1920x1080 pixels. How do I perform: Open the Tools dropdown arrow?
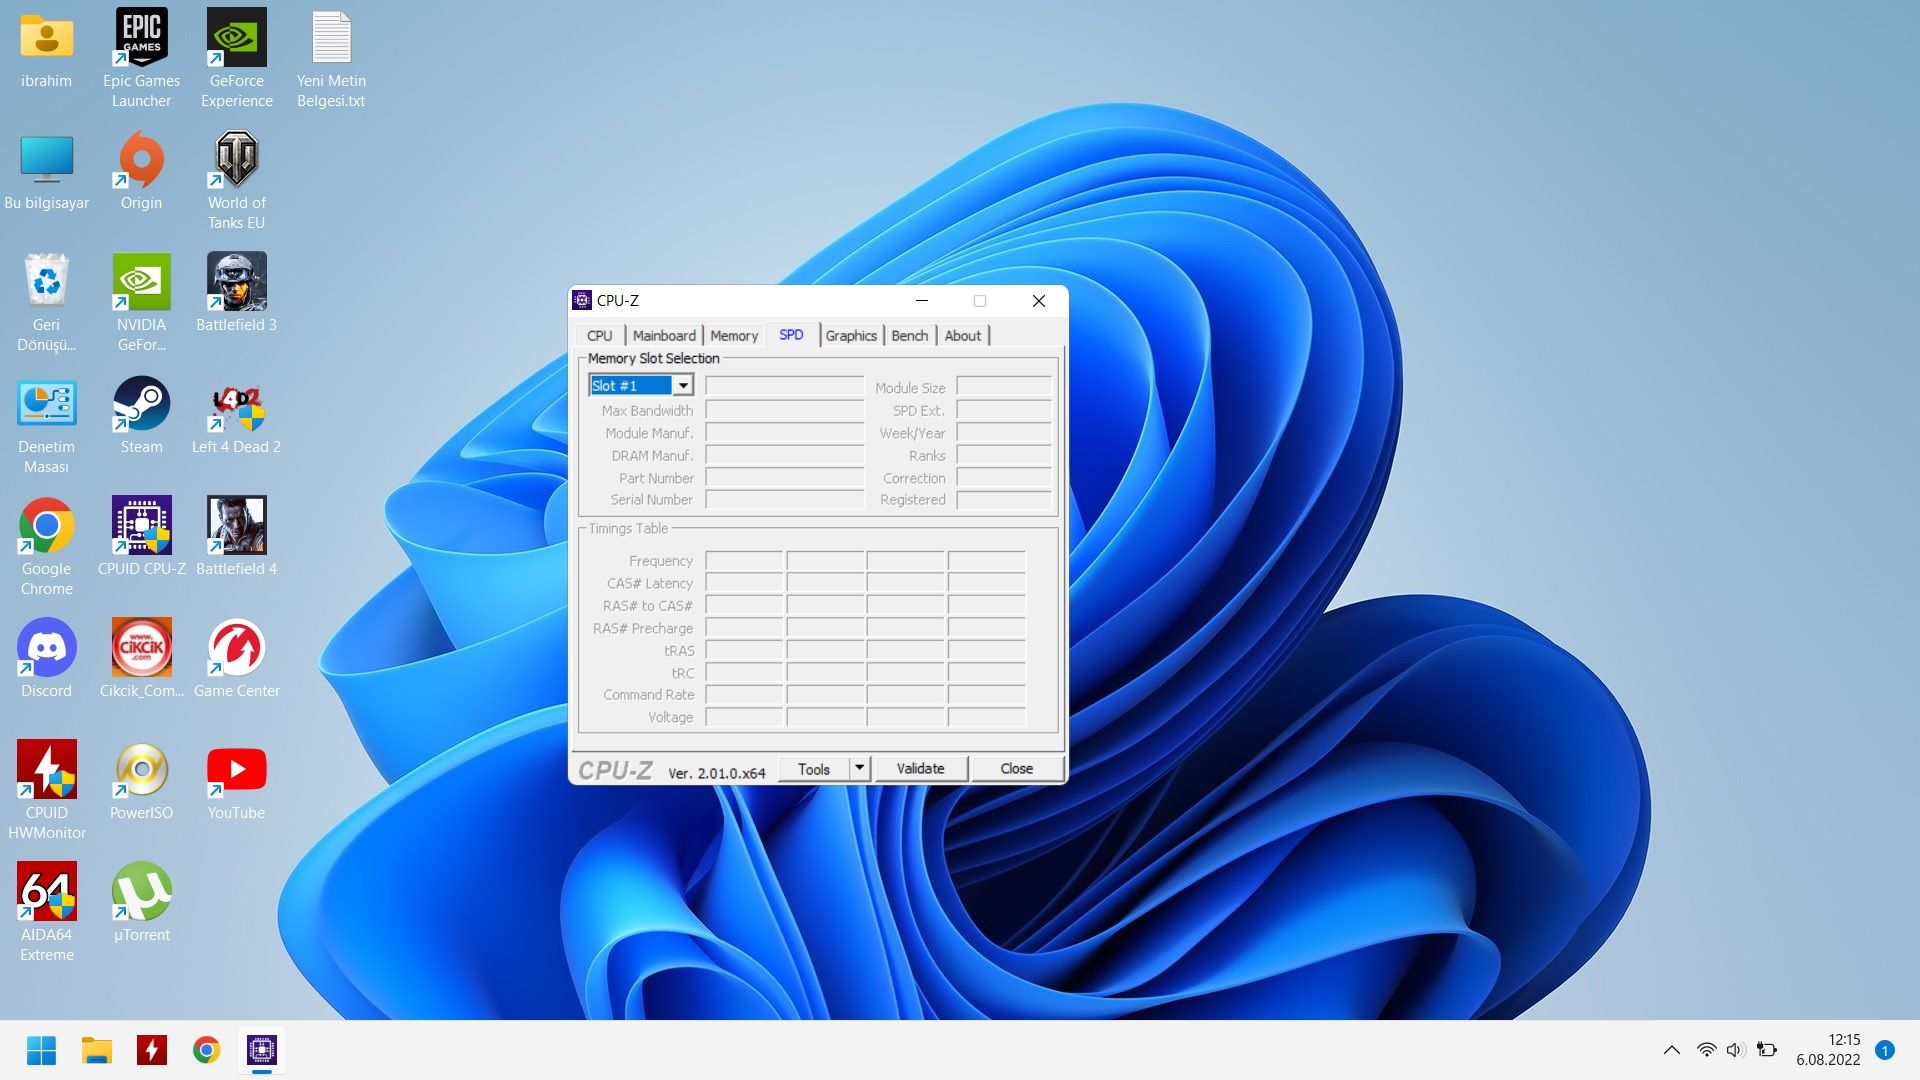coord(859,768)
